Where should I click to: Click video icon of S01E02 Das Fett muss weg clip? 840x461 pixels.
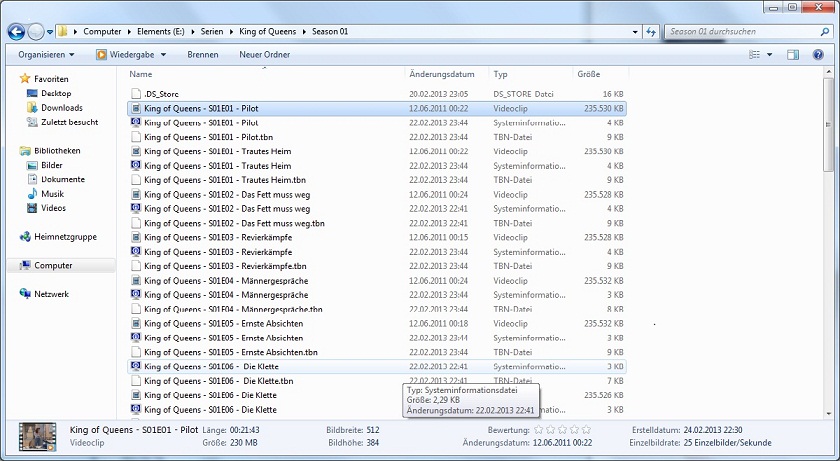coord(136,194)
